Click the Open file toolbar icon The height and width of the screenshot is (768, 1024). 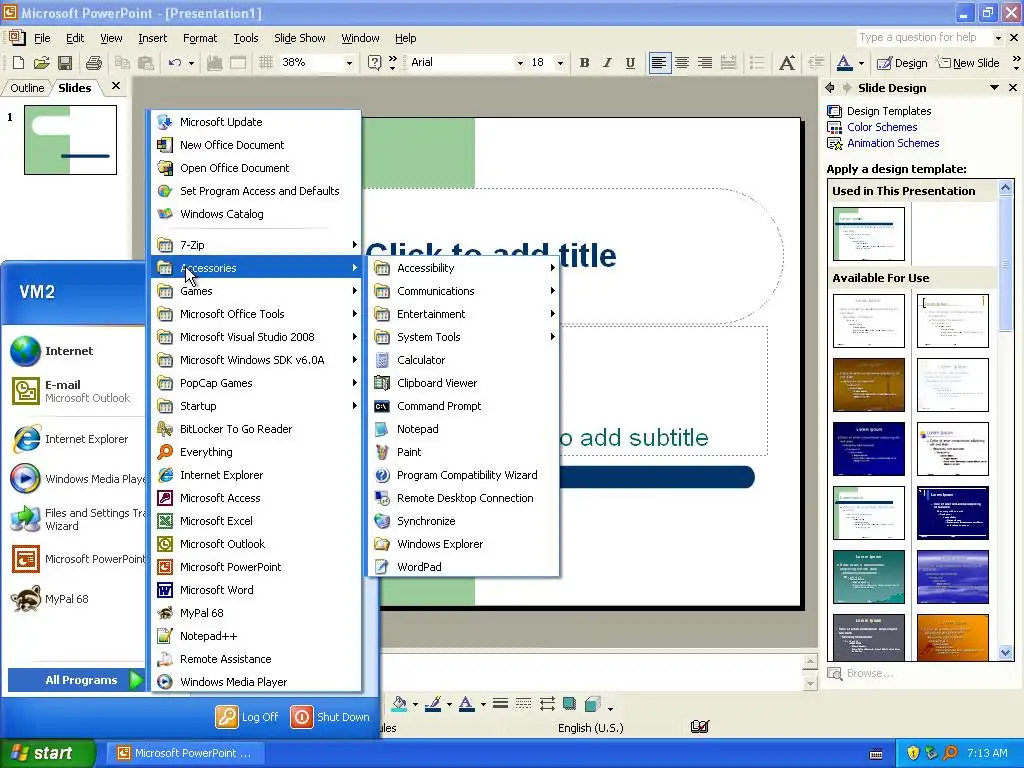click(41, 63)
